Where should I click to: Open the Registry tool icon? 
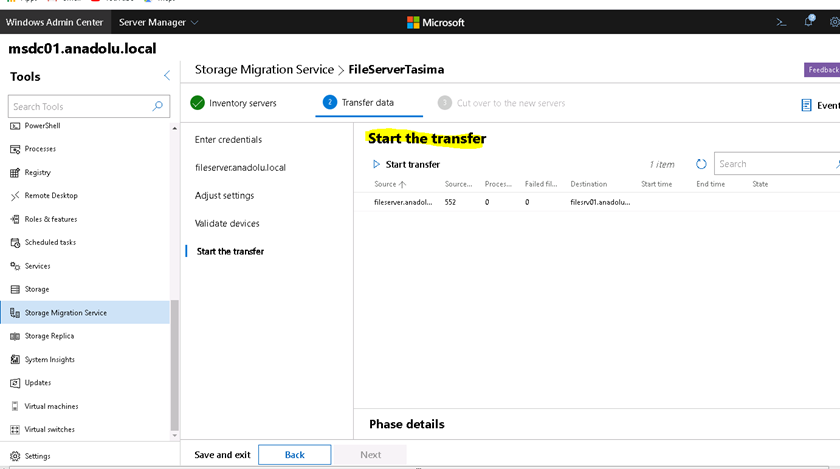(x=15, y=173)
